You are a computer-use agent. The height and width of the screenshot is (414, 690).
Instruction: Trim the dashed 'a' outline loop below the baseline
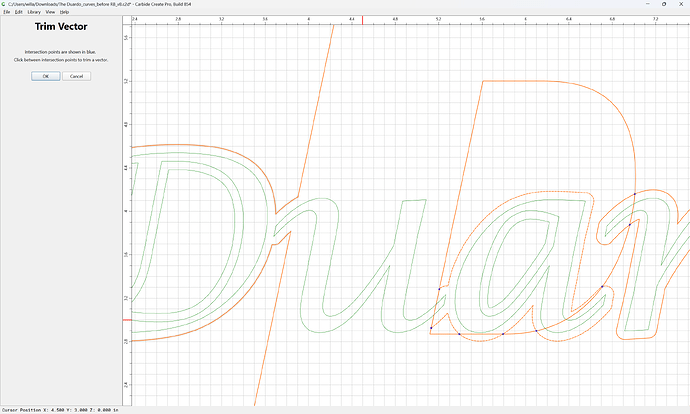(481, 341)
